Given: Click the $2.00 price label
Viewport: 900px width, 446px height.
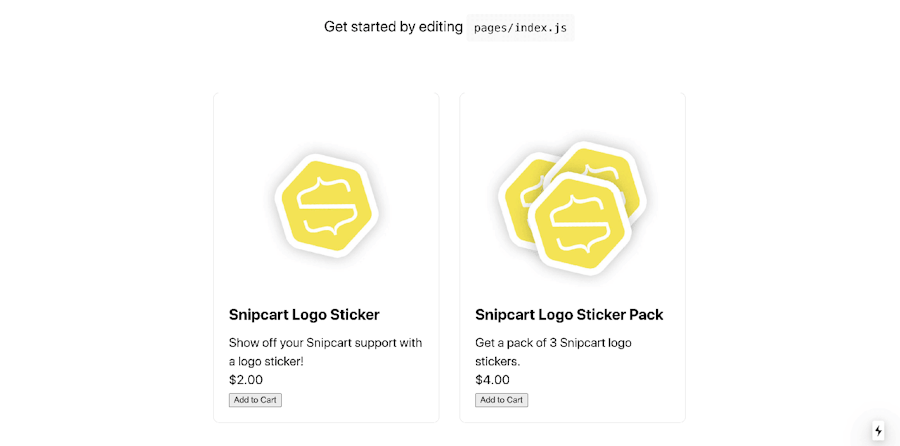Looking at the screenshot, I should (x=246, y=380).
